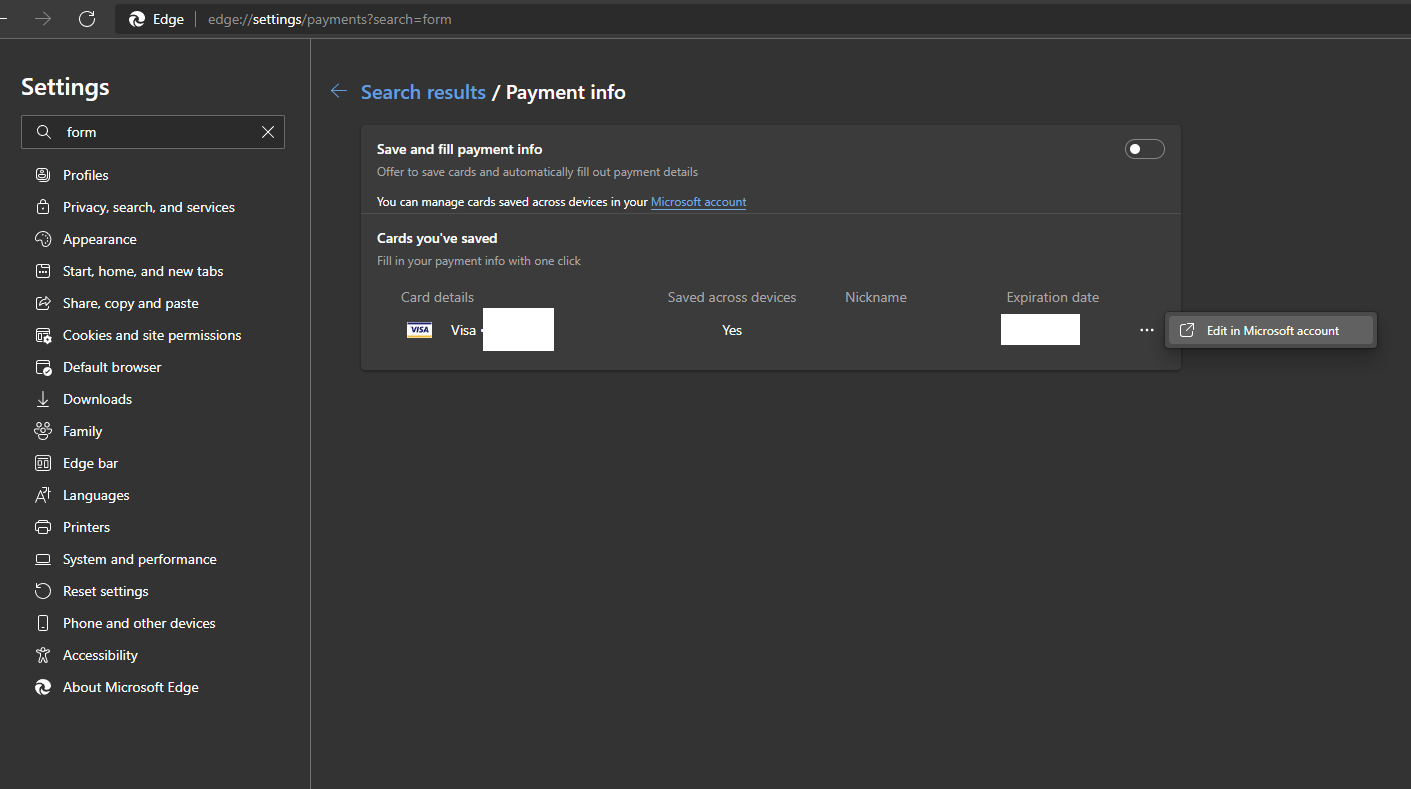Viewport: 1411px width, 789px height.
Task: Click the Family settings icon
Action: pos(43,430)
